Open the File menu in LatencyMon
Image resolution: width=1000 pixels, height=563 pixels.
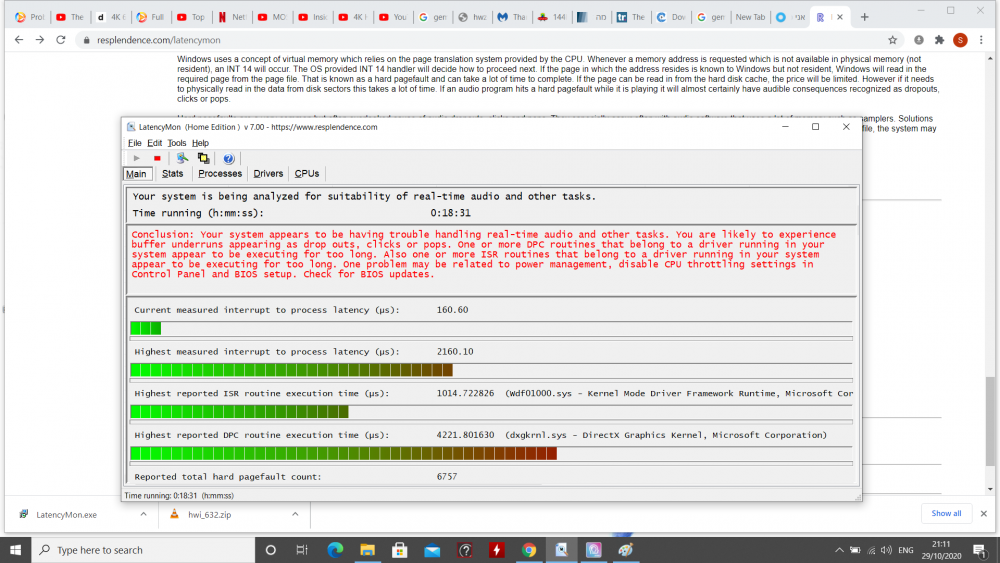point(135,143)
